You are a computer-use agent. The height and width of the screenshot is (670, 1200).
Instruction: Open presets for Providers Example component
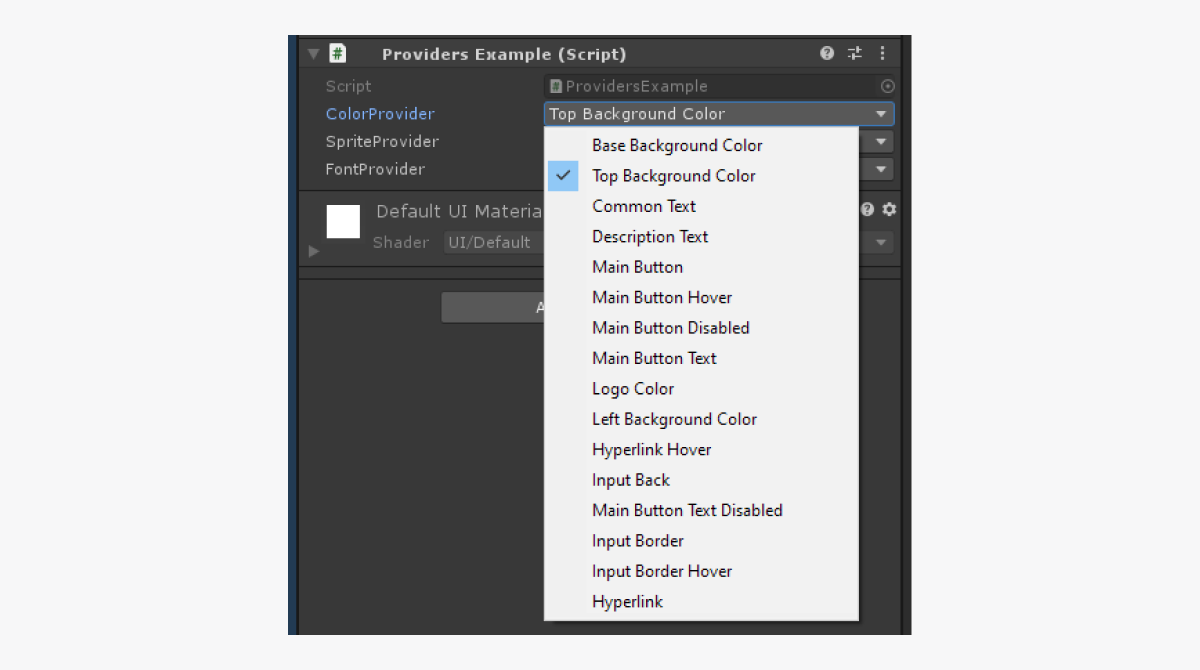point(855,54)
